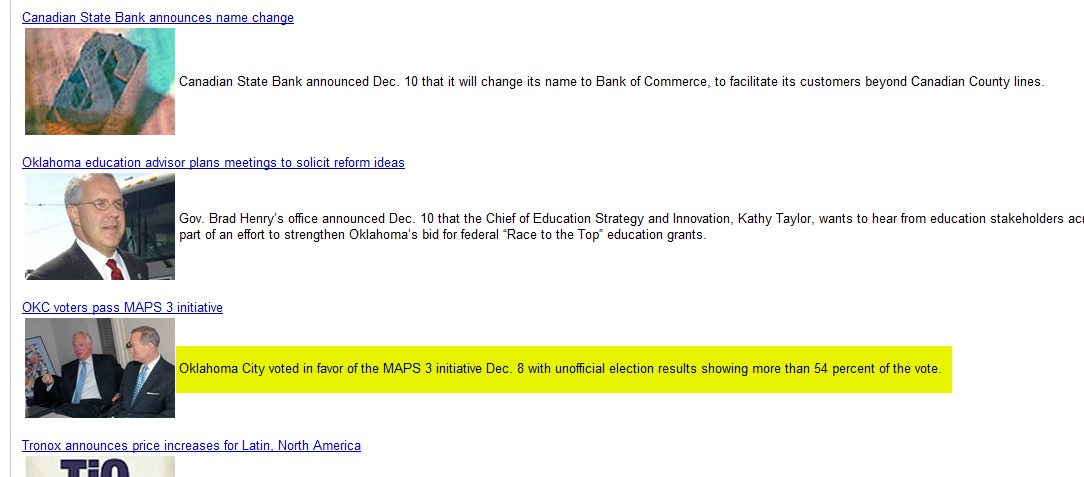Image resolution: width=1084 pixels, height=477 pixels.
Task: Click the partially visible Tronox logo image
Action: tap(100, 467)
